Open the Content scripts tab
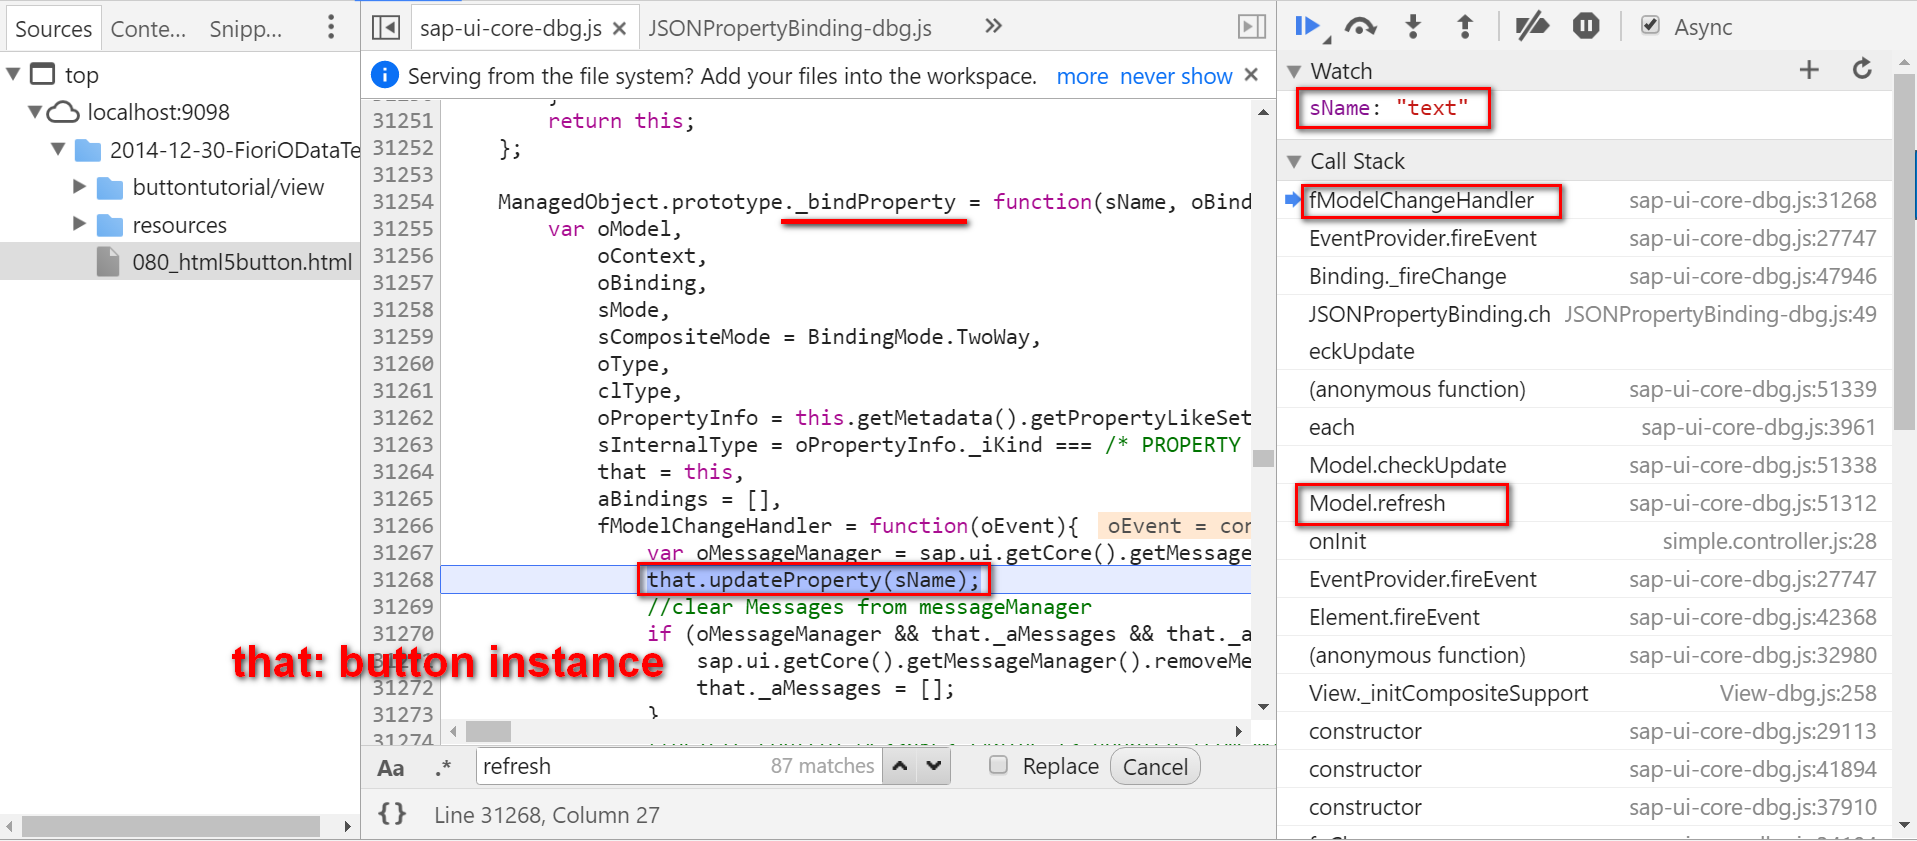Image resolution: width=1917 pixels, height=841 pixels. click(x=148, y=29)
